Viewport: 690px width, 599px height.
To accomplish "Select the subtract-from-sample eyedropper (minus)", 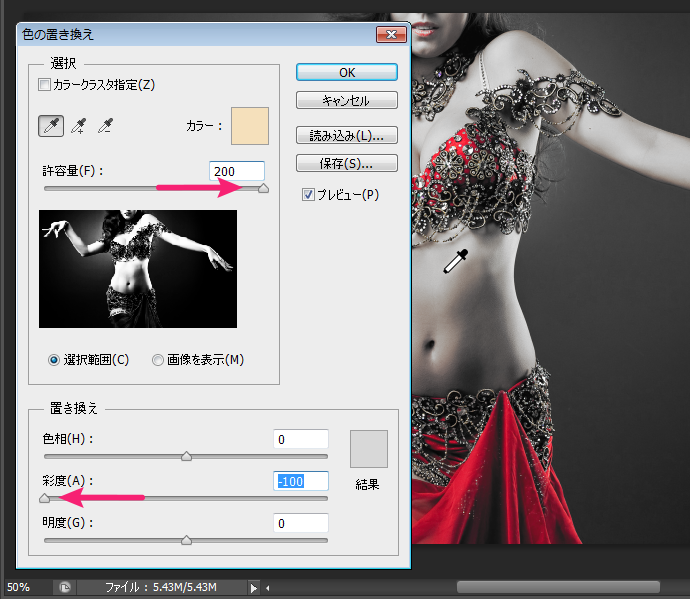I will coord(104,126).
